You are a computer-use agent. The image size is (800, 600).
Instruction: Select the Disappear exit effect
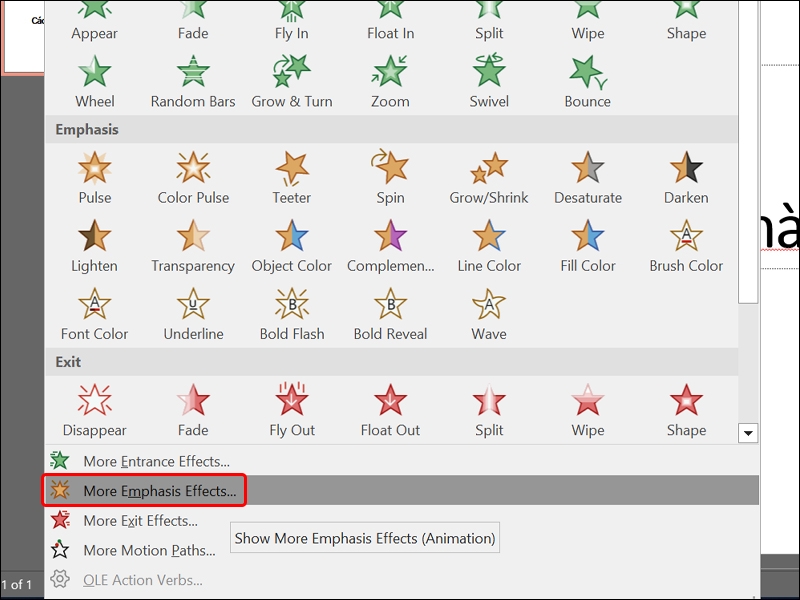pos(94,411)
